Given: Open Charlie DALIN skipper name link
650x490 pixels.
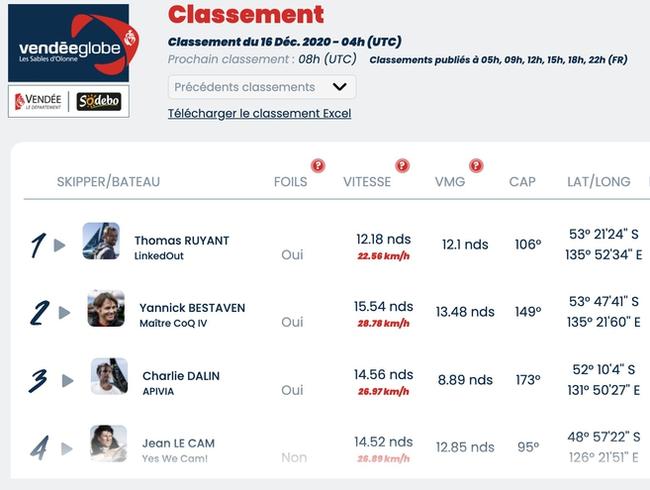Looking at the screenshot, I should click(x=181, y=376).
